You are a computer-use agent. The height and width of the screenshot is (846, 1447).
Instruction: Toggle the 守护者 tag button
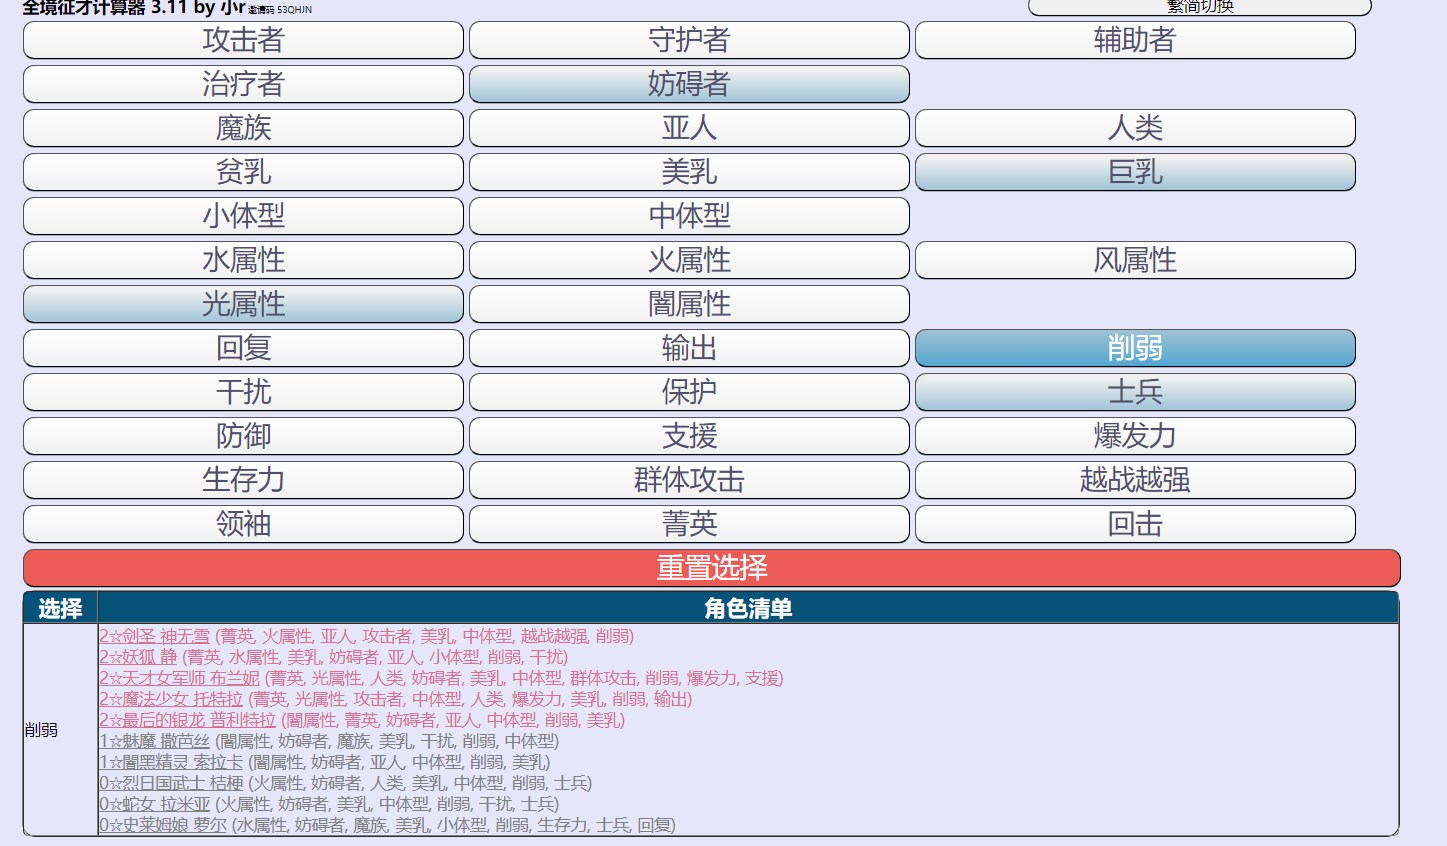pos(689,40)
